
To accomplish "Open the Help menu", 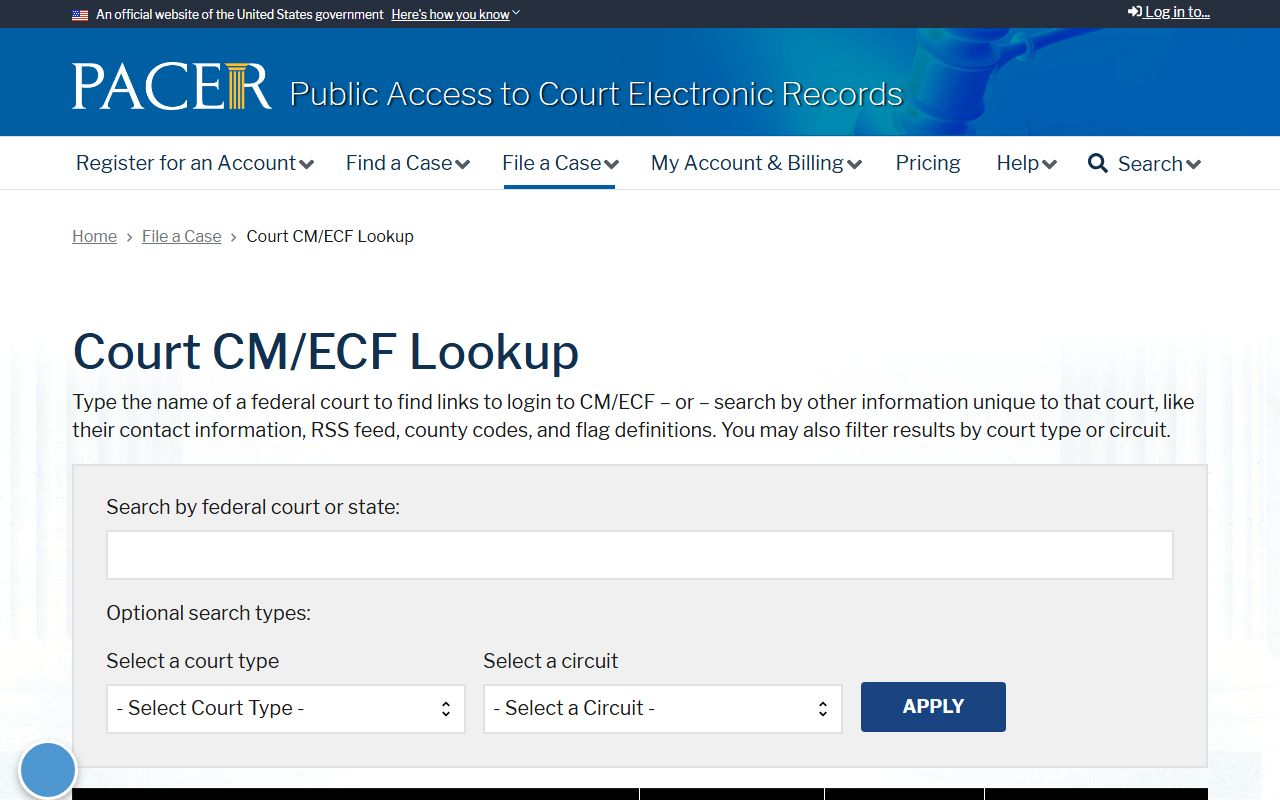I will coord(1026,163).
